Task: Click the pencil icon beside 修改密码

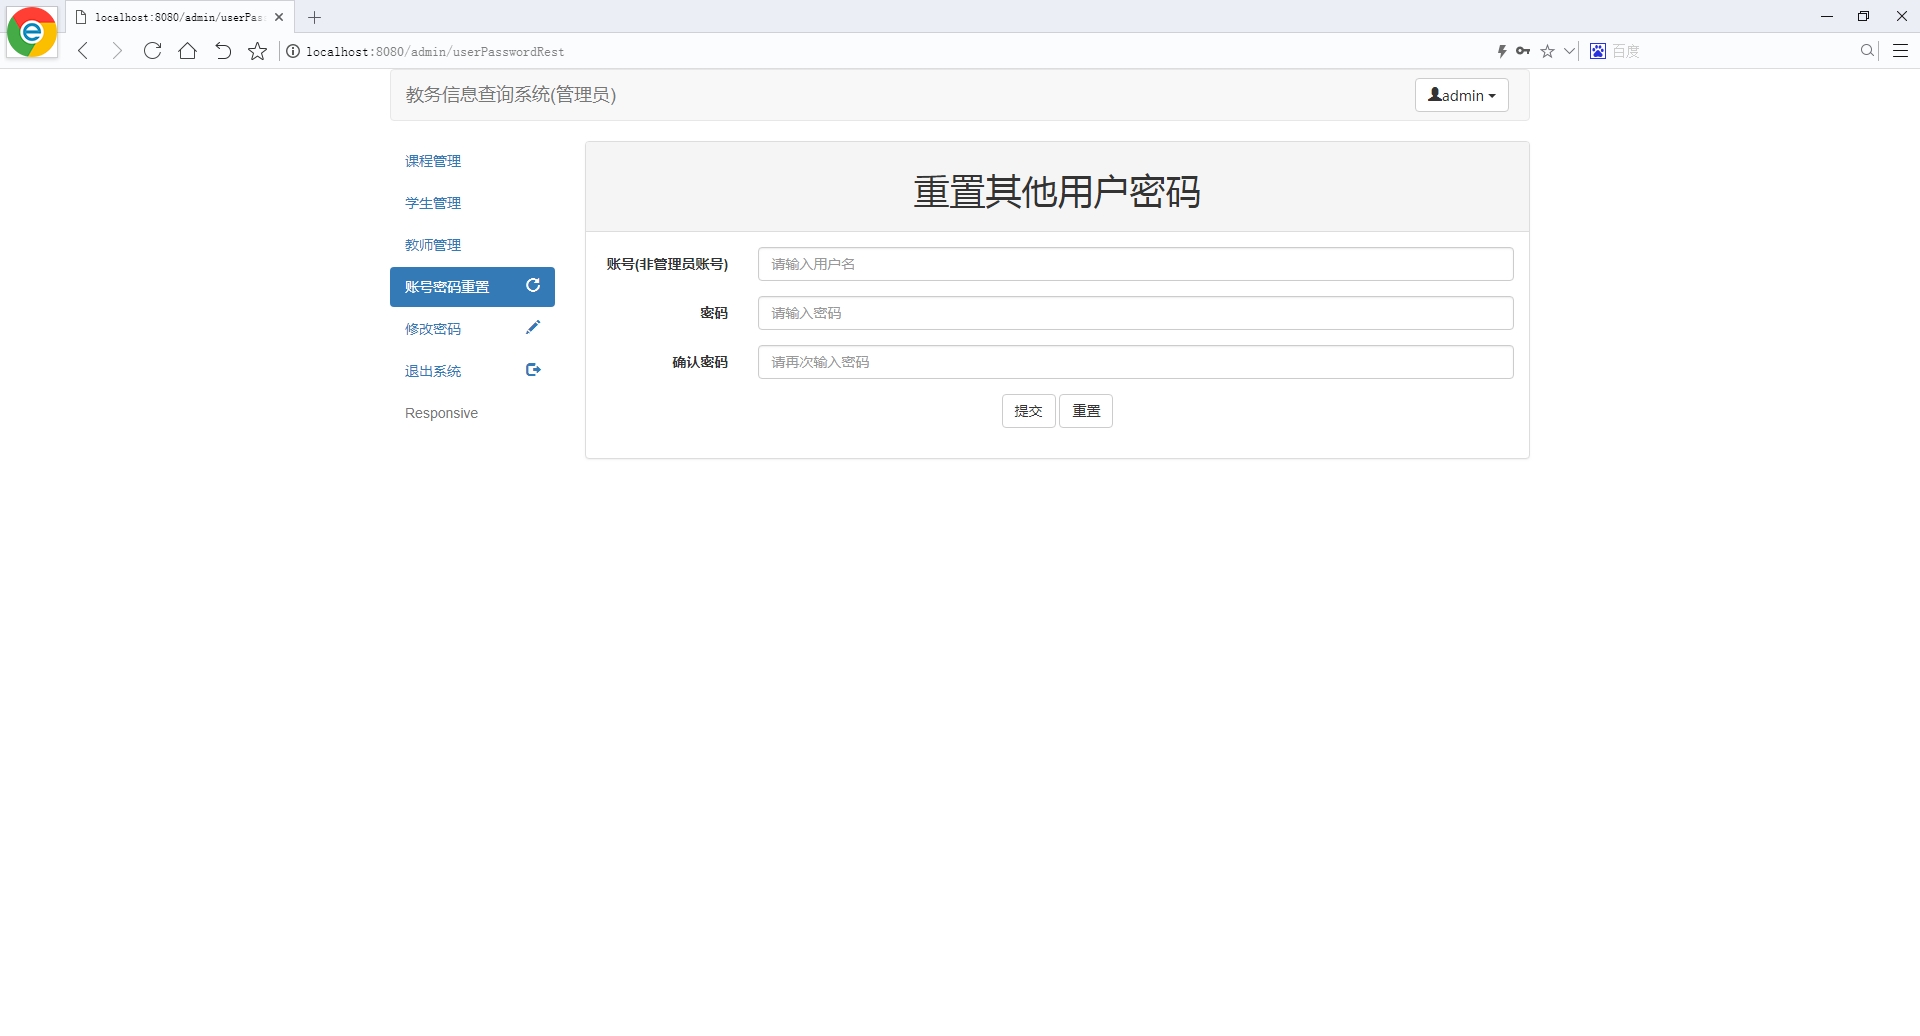Action: (x=533, y=327)
